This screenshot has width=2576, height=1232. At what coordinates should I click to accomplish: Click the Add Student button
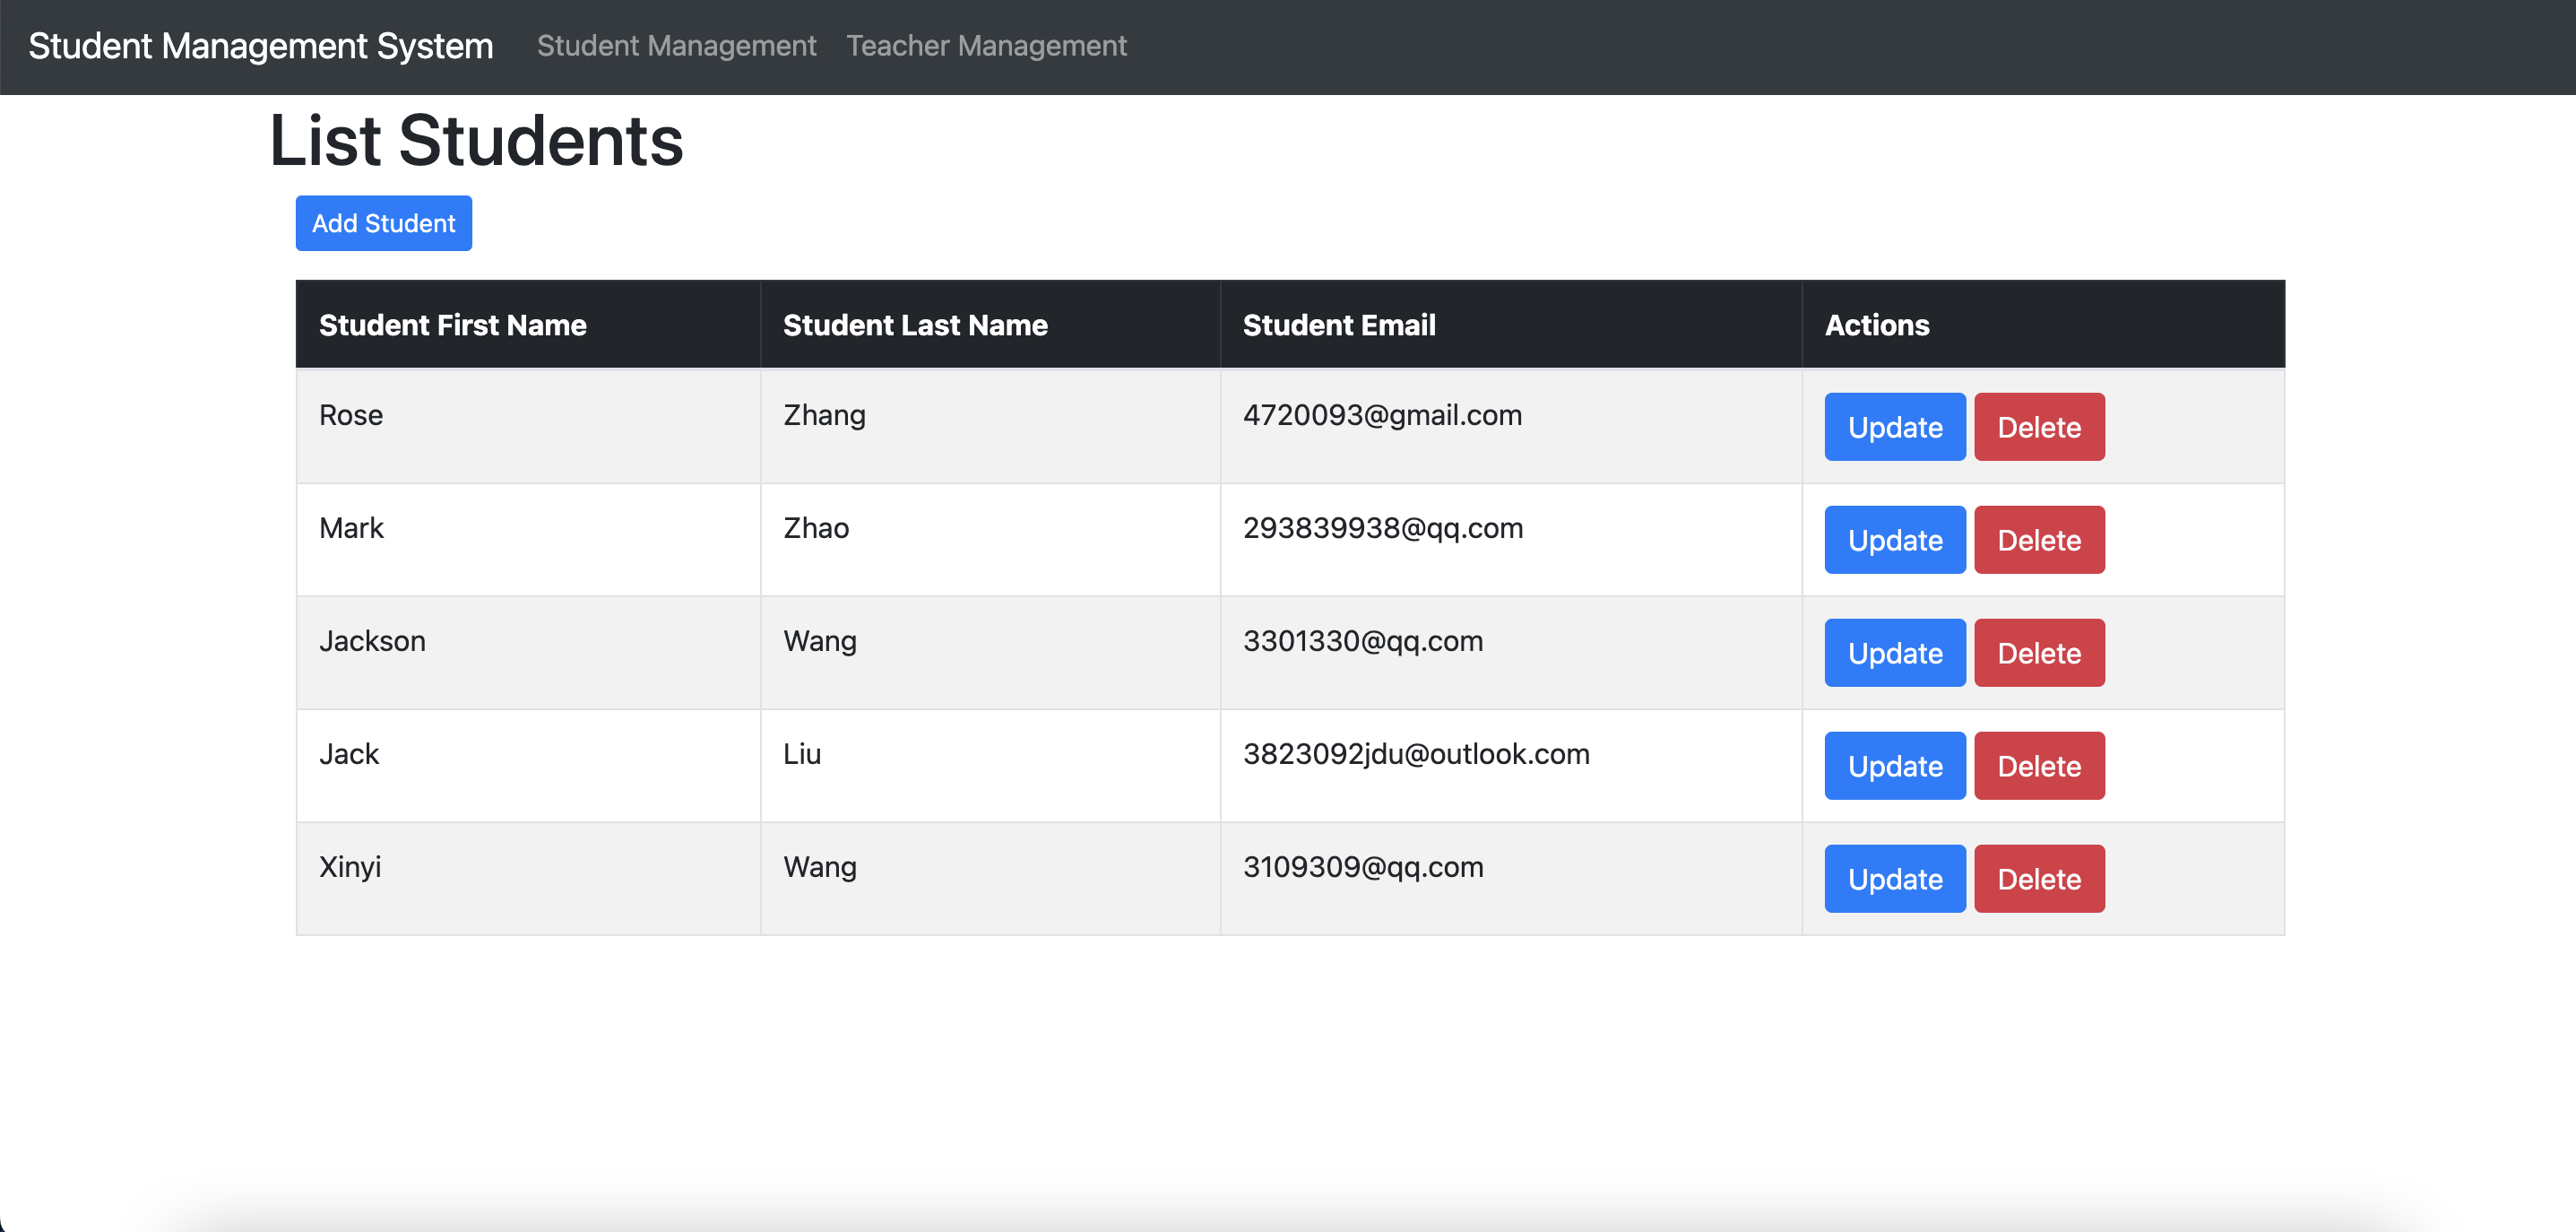coord(384,223)
